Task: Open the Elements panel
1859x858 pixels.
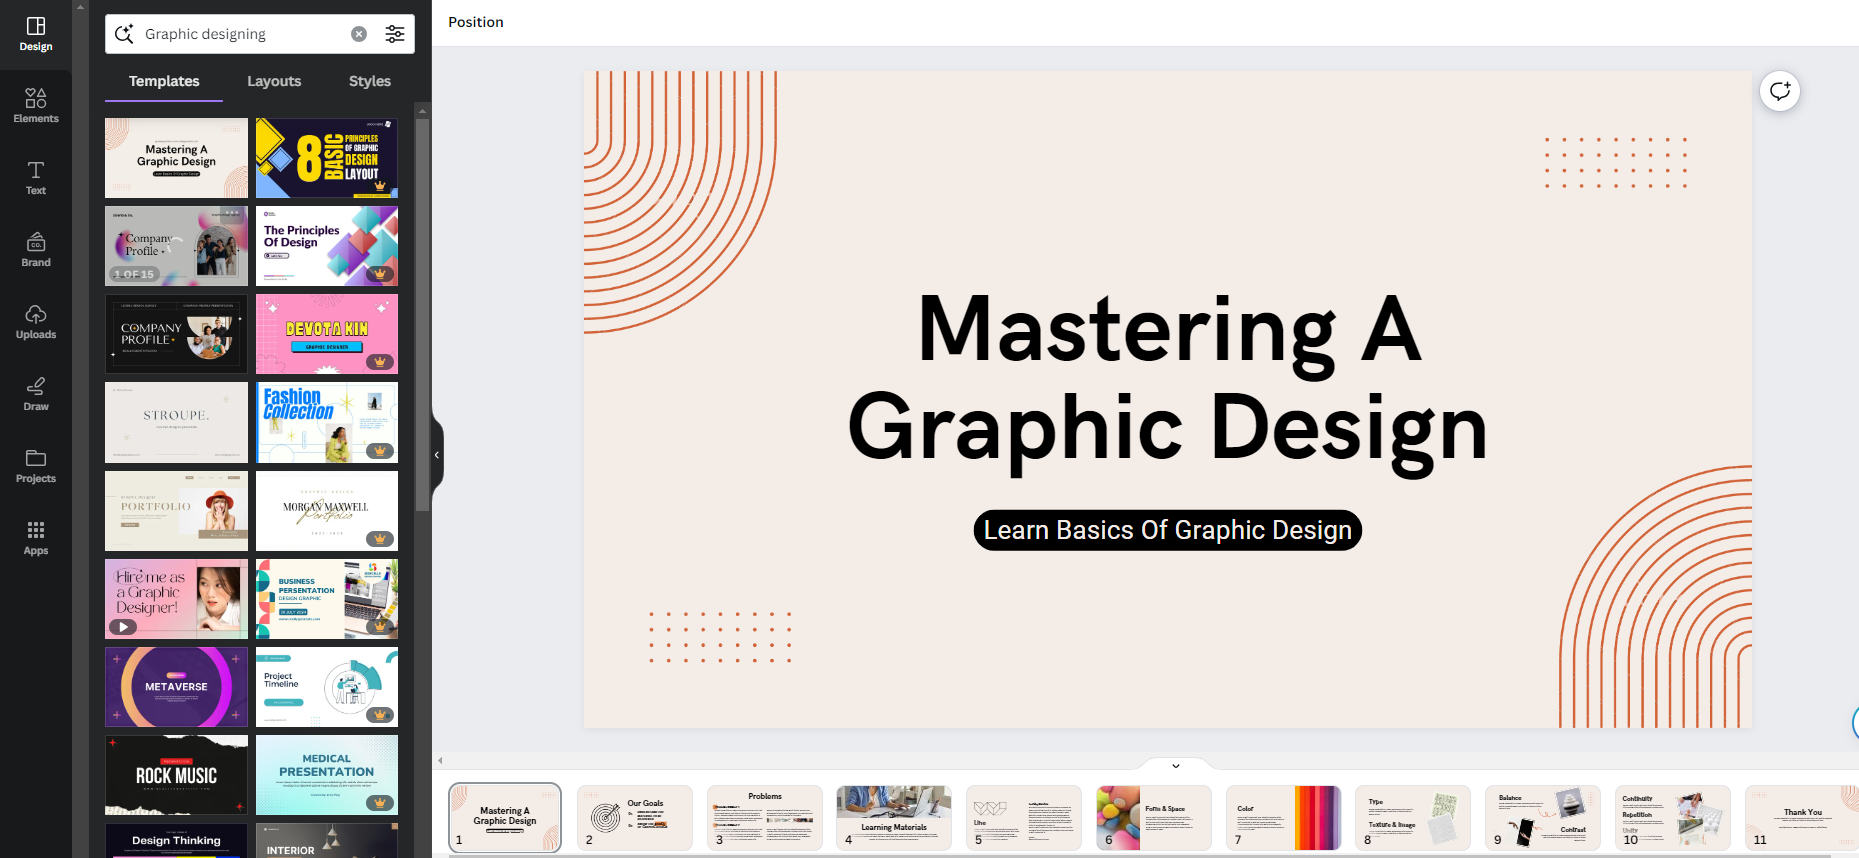Action: (x=36, y=106)
